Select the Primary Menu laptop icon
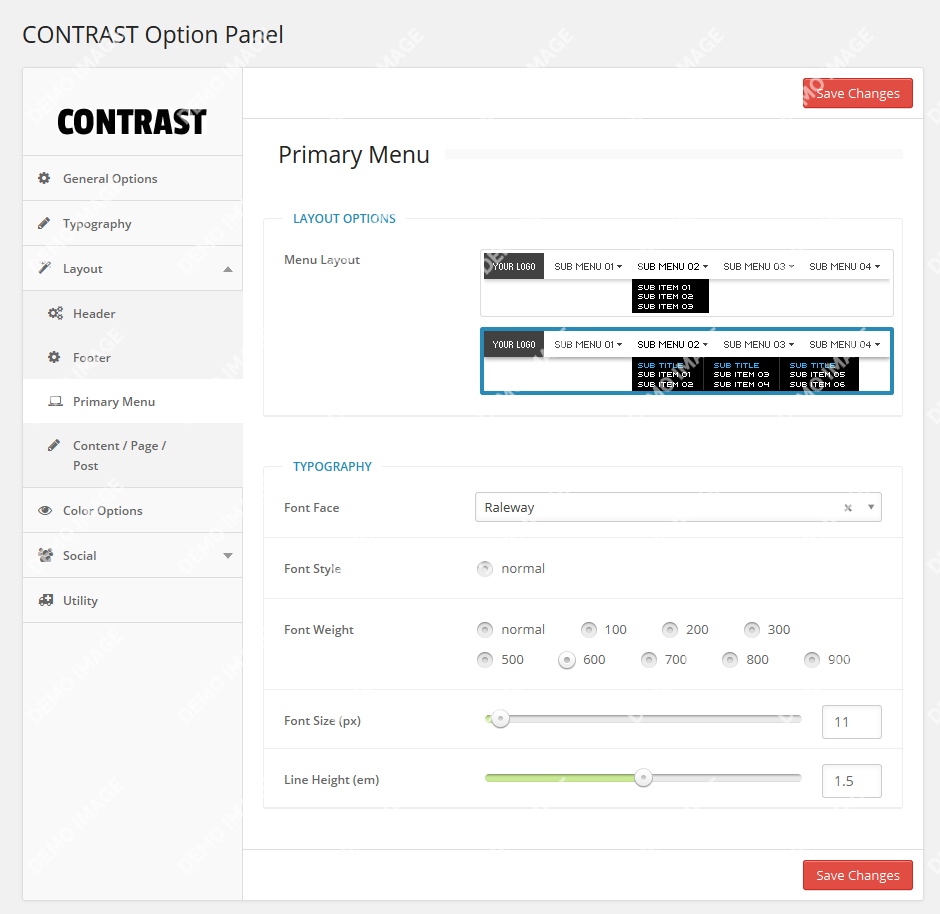Viewport: 940px width, 914px height. pyautogui.click(x=56, y=401)
